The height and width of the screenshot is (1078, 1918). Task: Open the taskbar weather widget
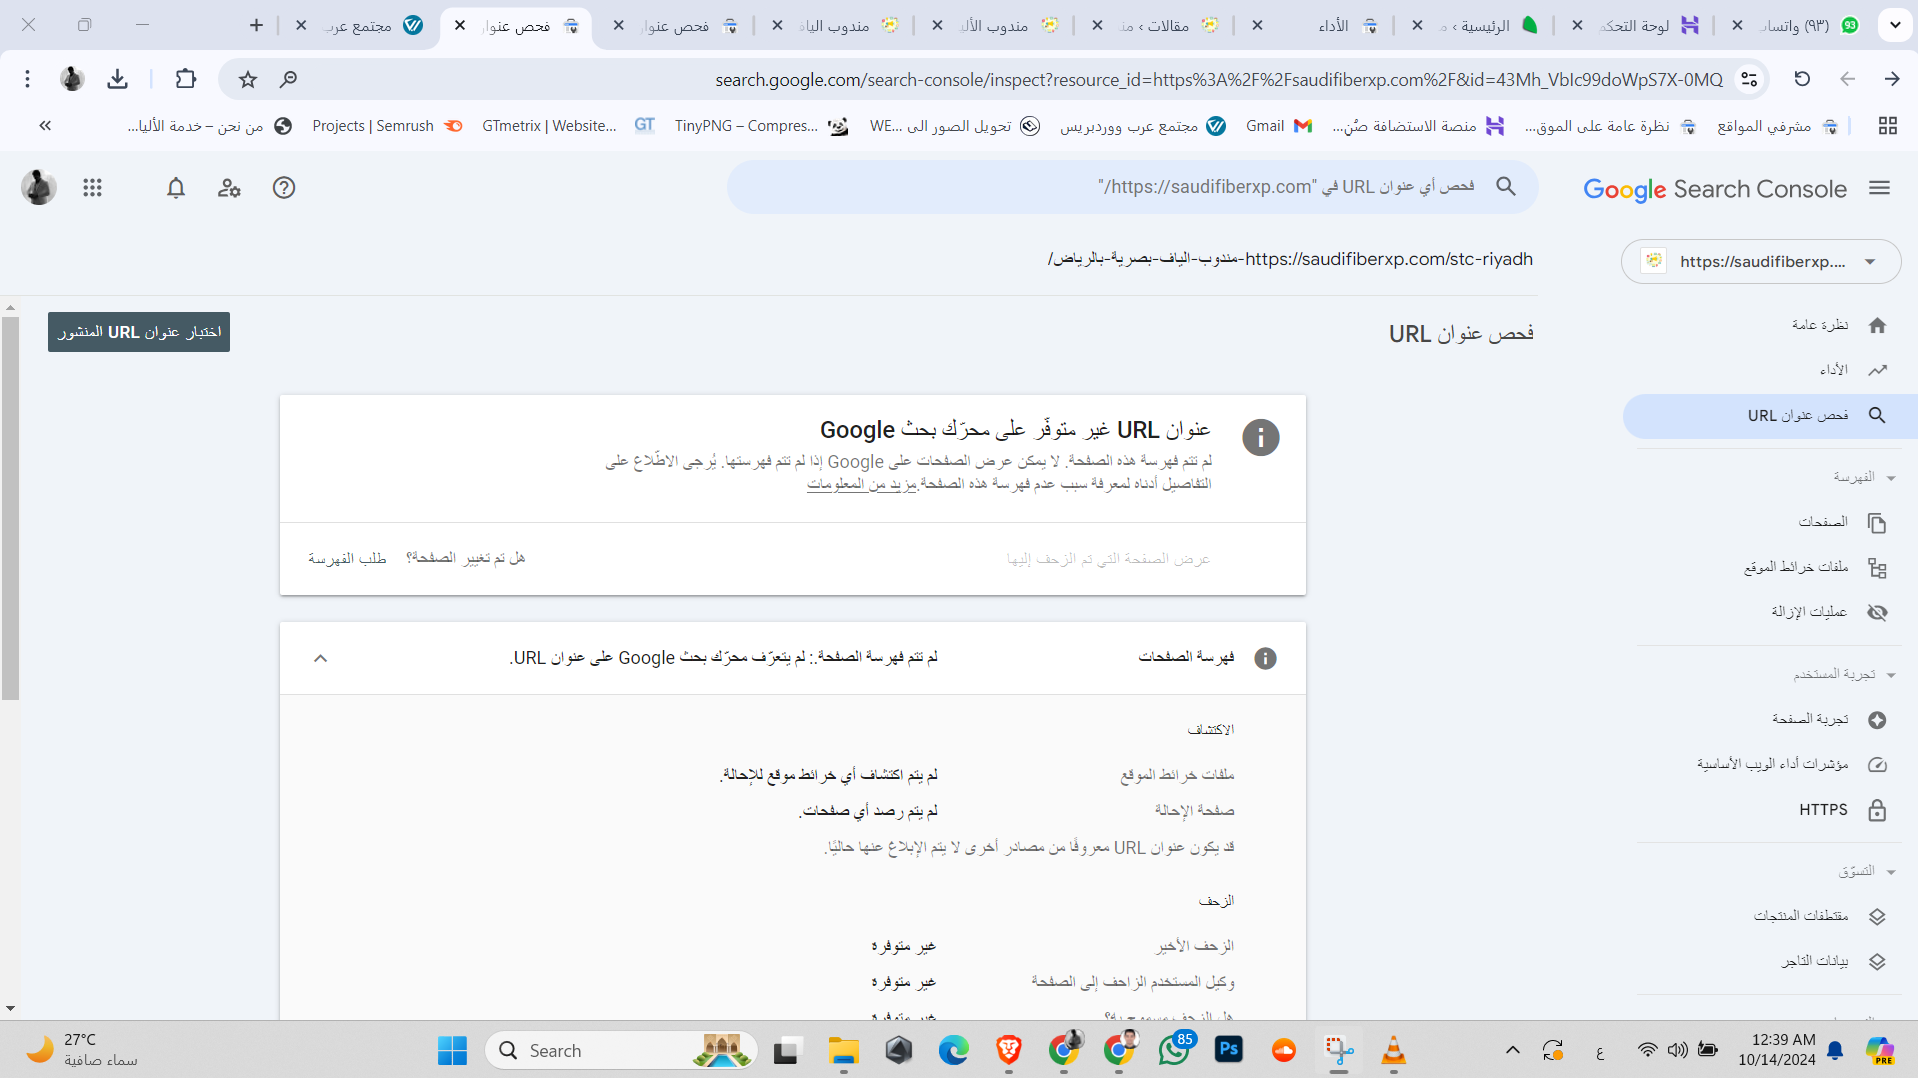click(82, 1050)
